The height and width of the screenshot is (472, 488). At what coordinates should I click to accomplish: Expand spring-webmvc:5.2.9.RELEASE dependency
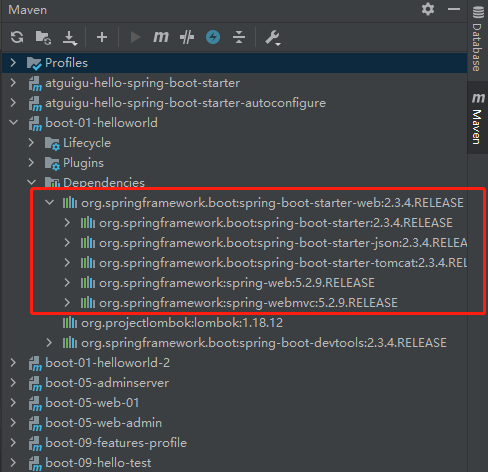[x=67, y=303]
